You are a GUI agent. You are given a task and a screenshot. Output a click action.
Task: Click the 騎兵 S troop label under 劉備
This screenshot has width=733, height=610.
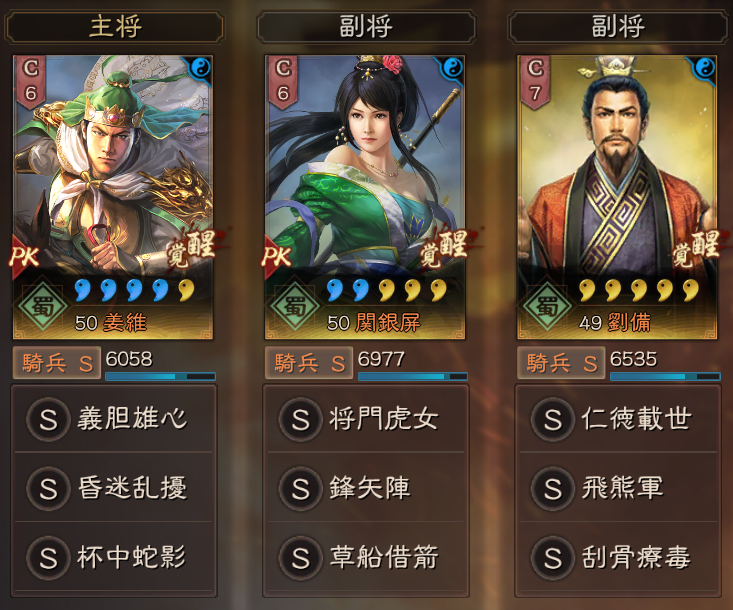561,363
